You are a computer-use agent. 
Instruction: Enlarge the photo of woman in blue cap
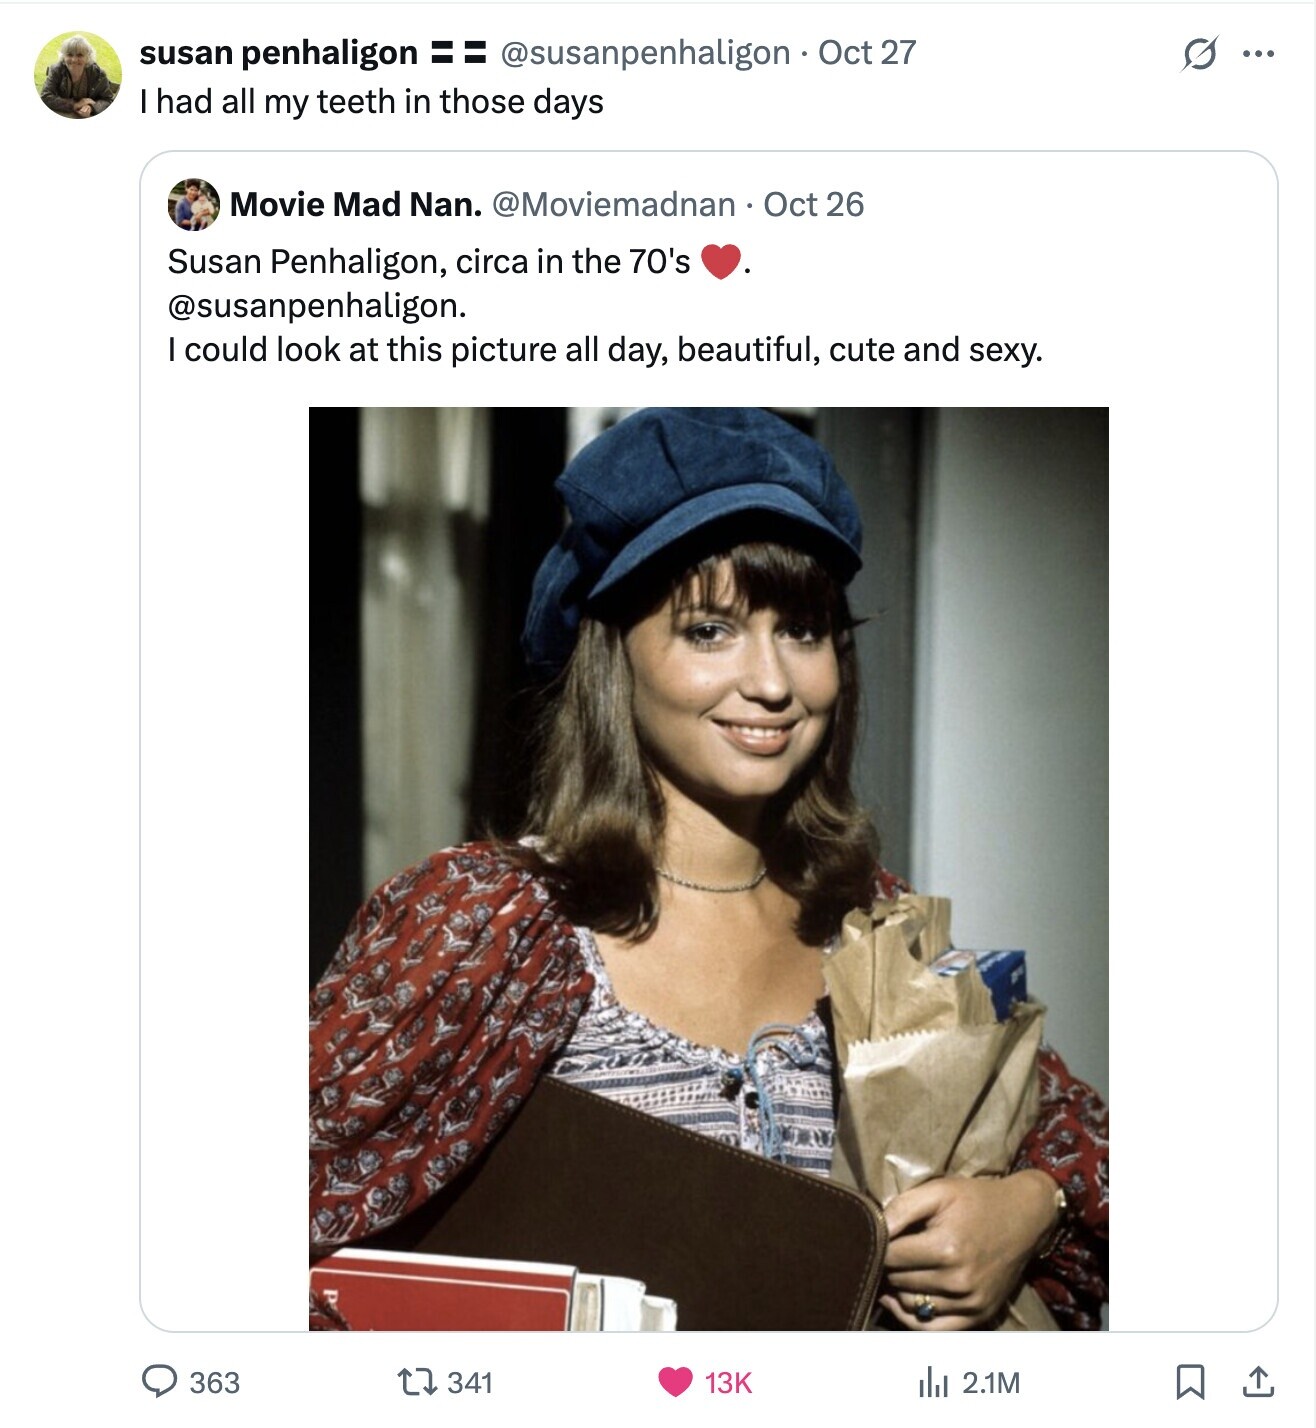[x=708, y=868]
